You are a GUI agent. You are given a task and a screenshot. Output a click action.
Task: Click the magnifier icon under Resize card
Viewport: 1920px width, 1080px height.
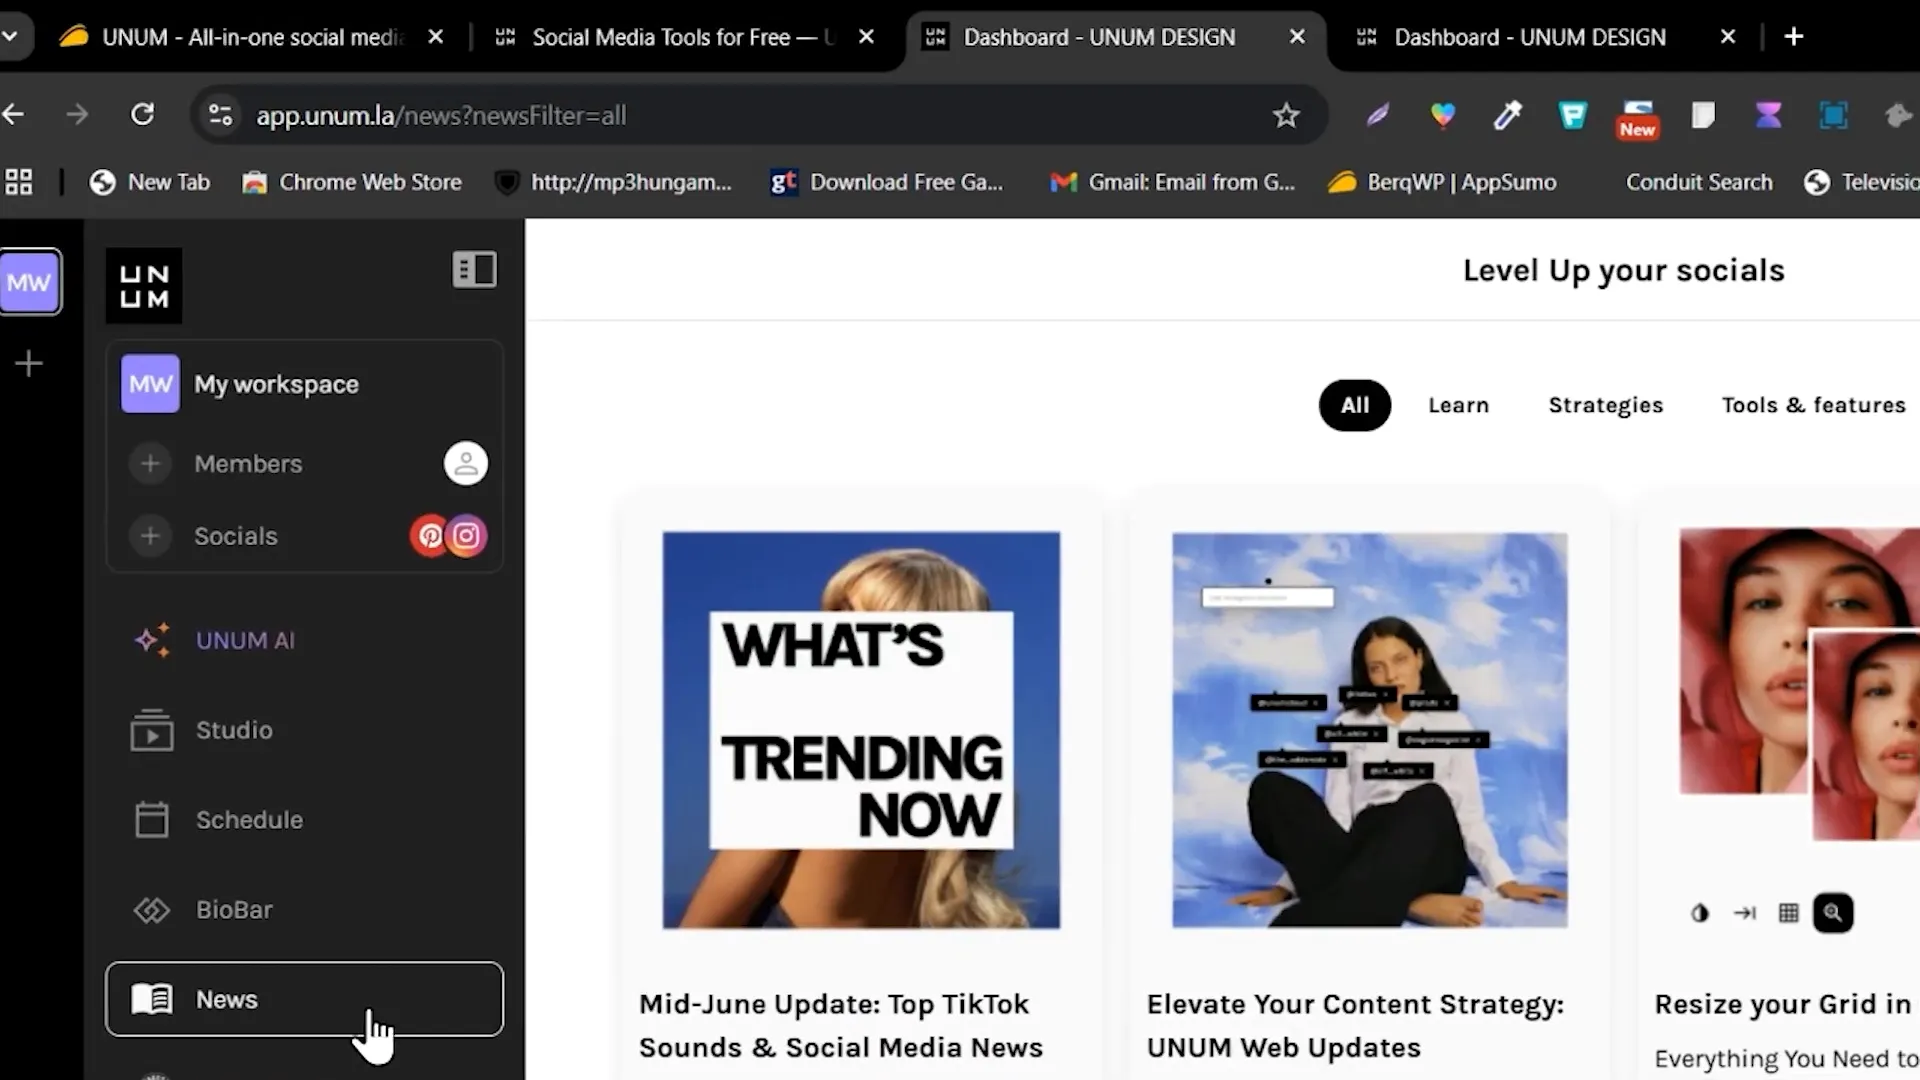click(1833, 912)
